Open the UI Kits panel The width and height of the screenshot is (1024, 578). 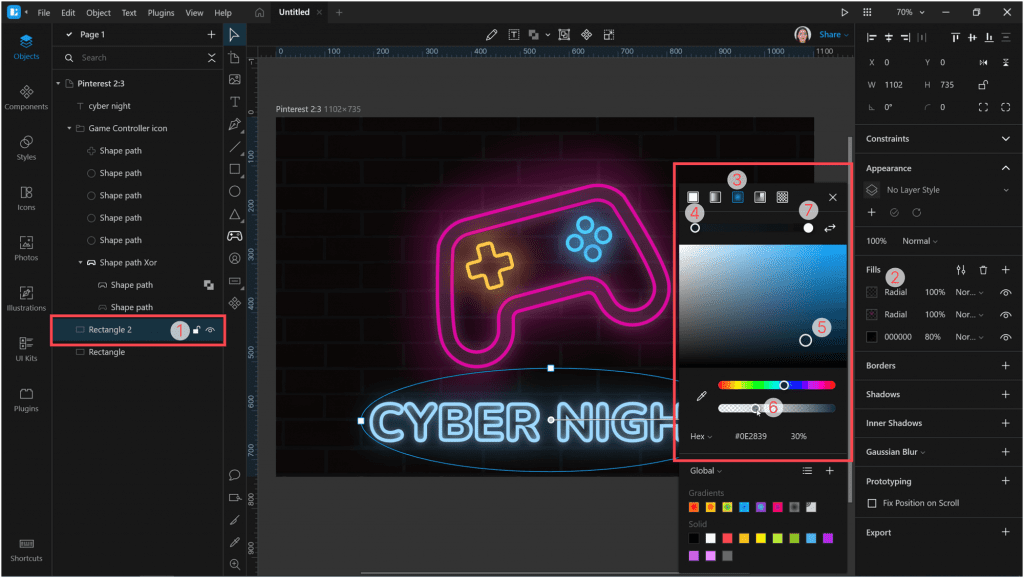pyautogui.click(x=26, y=349)
